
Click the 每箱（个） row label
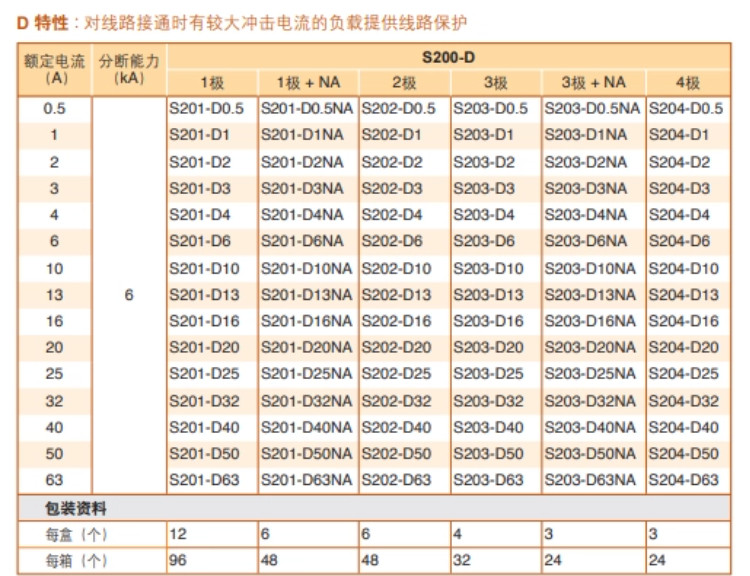(x=77, y=561)
